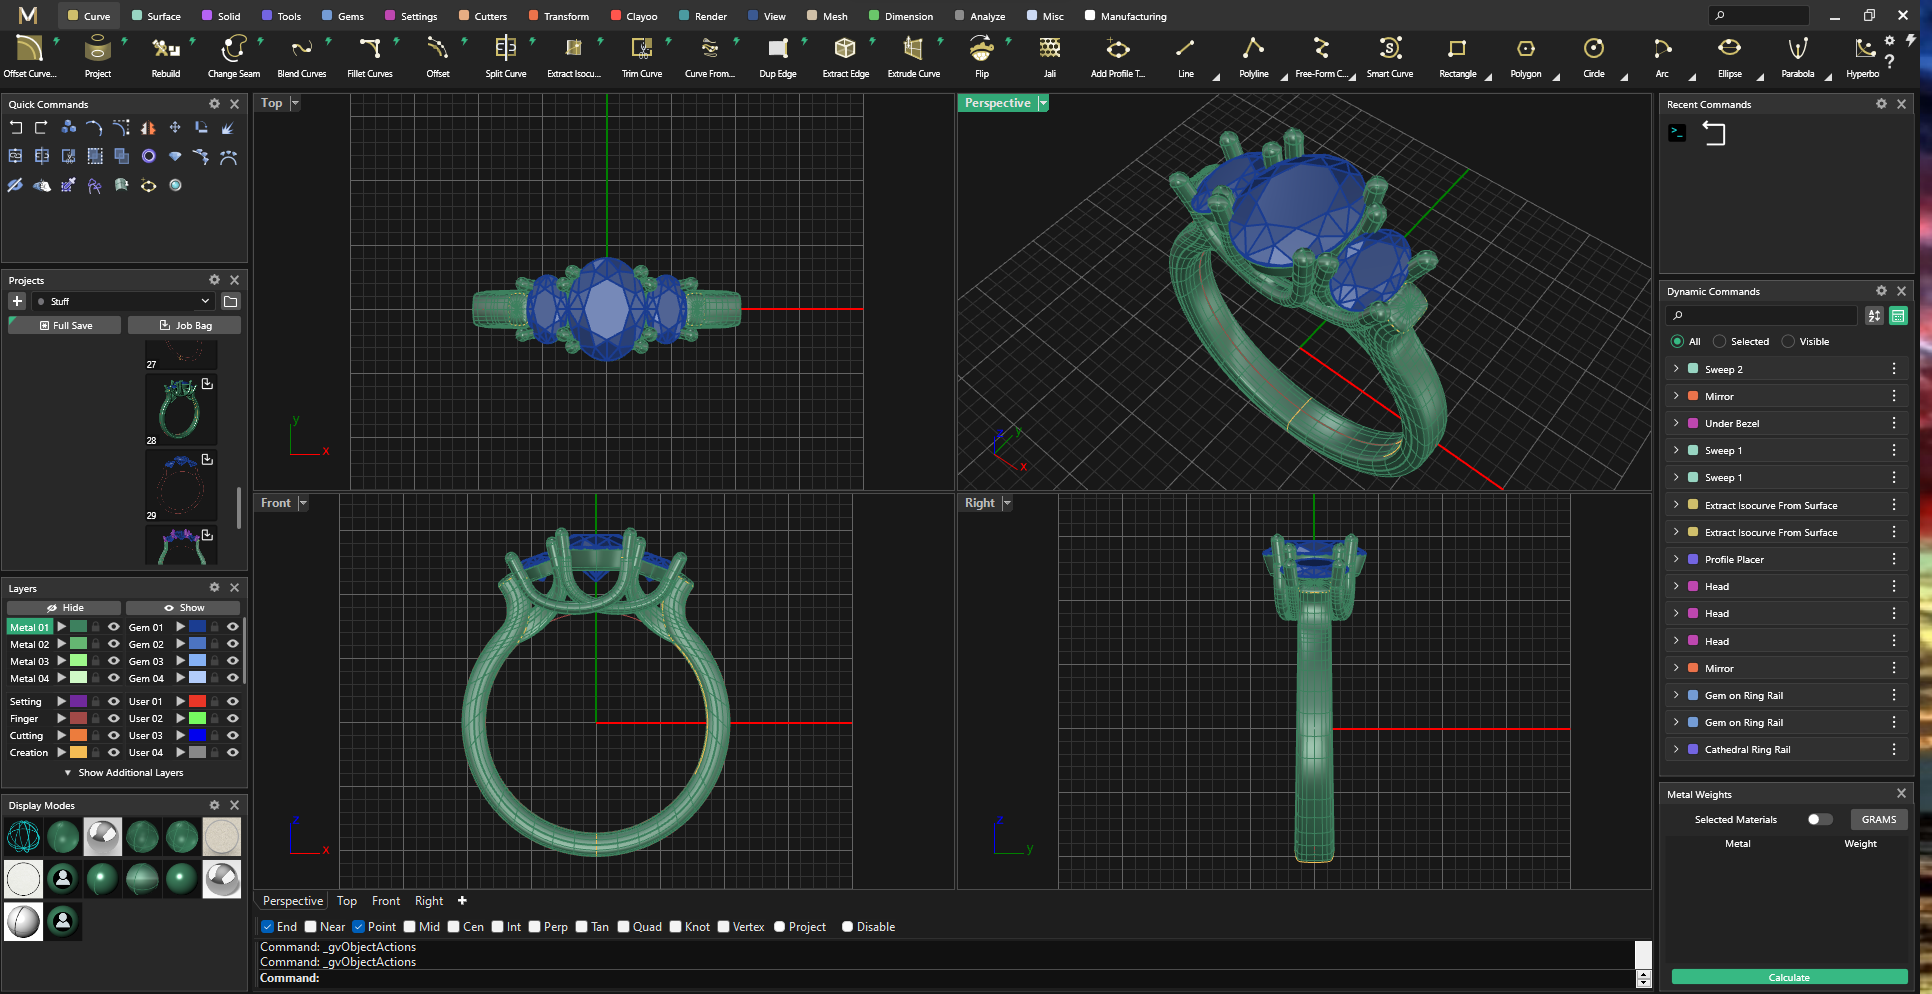Switch to the Front viewport tab

386,901
